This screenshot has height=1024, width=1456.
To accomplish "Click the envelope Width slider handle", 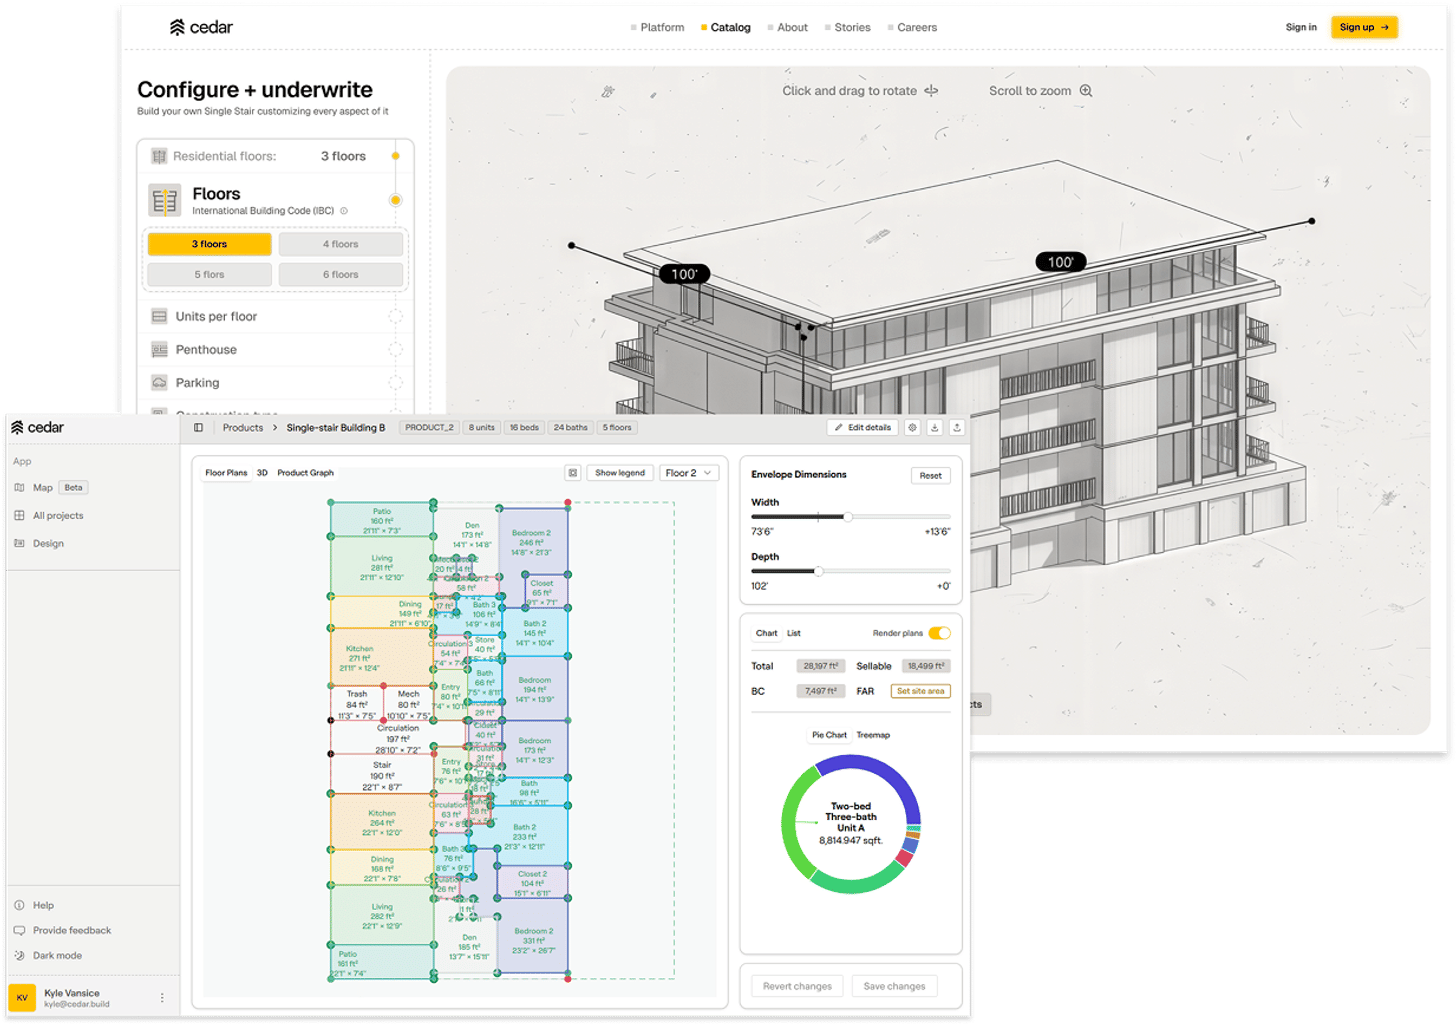I will pyautogui.click(x=848, y=517).
